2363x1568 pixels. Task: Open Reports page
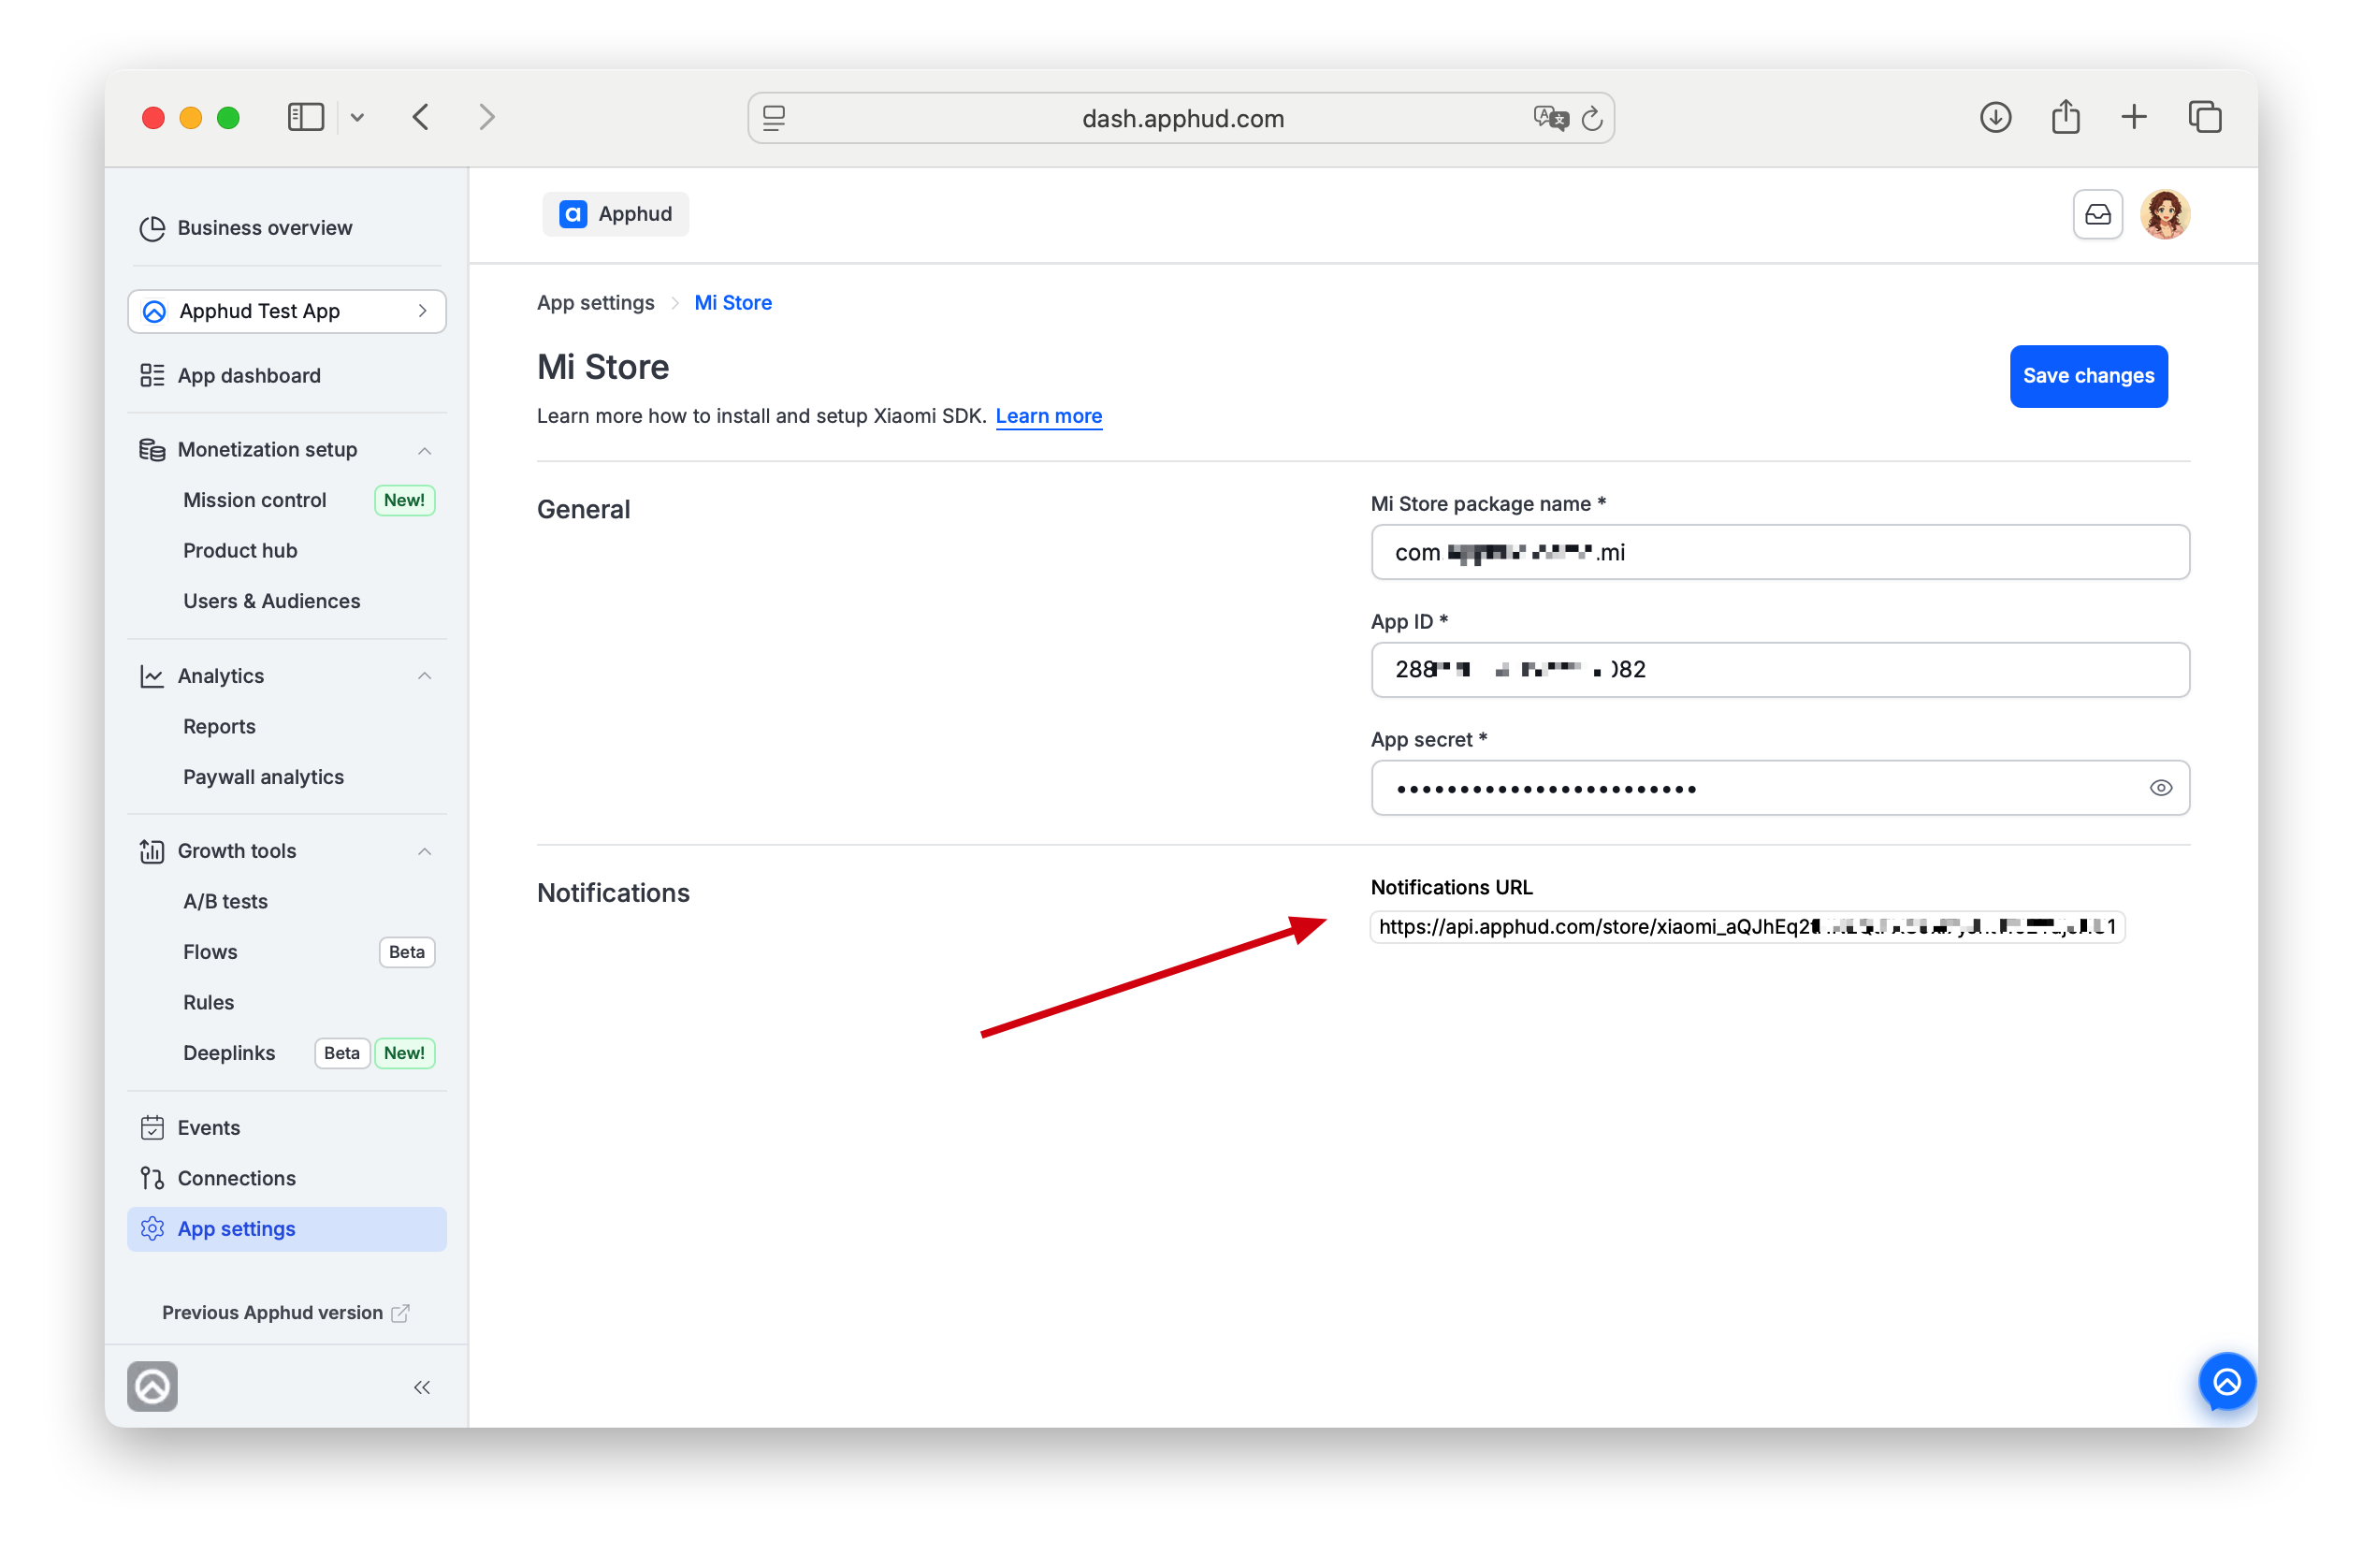[219, 727]
